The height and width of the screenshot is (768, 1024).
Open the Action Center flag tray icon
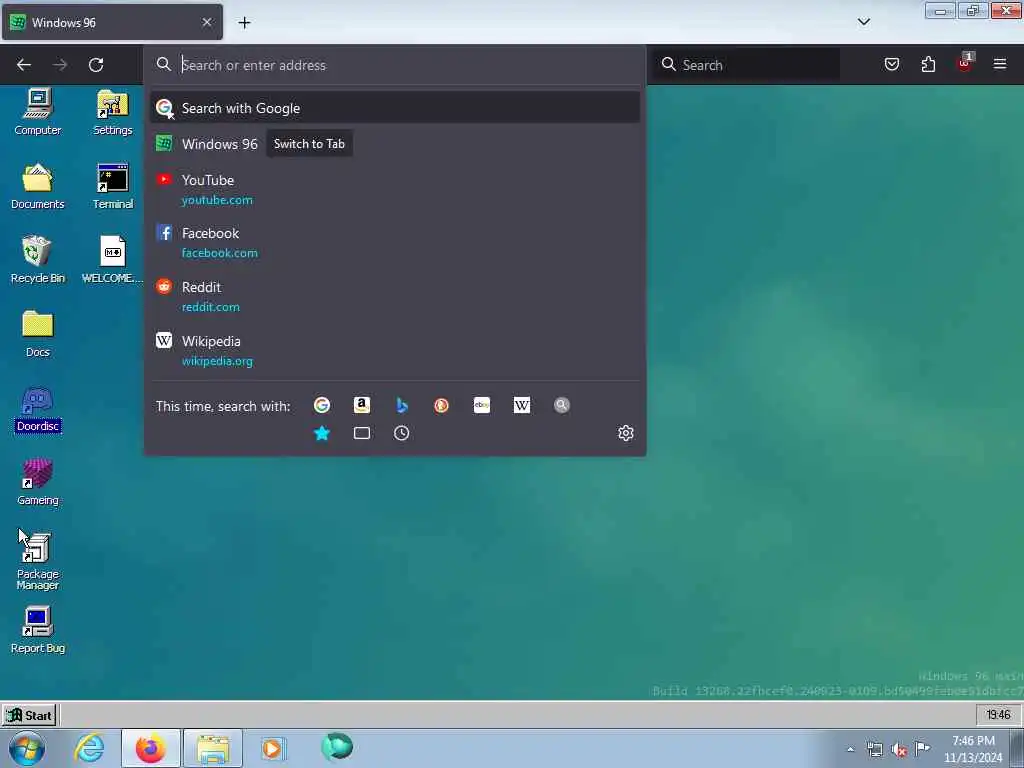[922, 748]
